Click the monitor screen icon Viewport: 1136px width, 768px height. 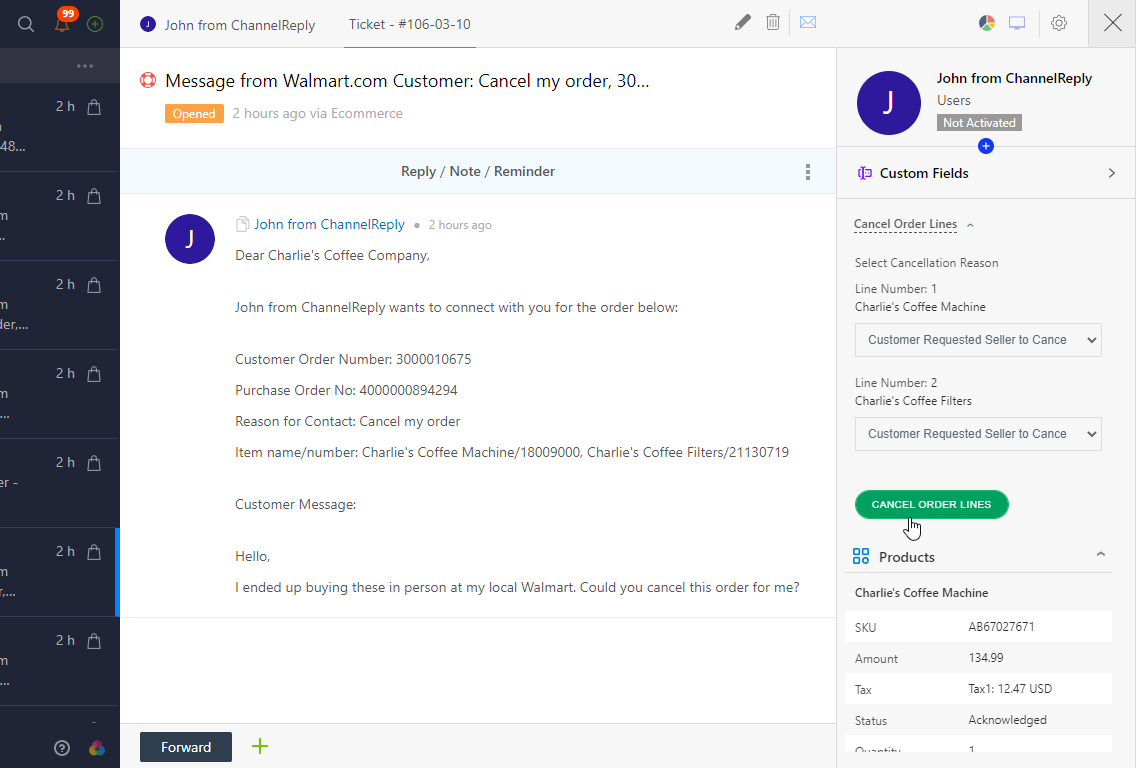[x=1017, y=23]
